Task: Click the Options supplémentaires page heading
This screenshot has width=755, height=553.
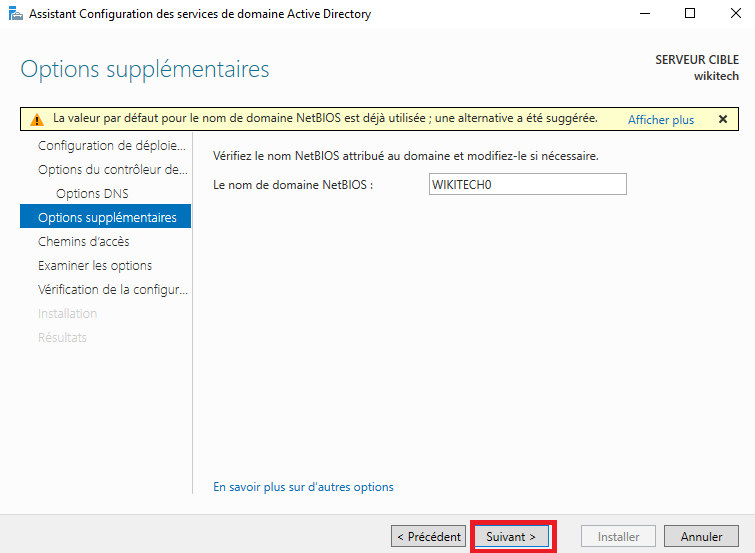Action: click(x=145, y=70)
